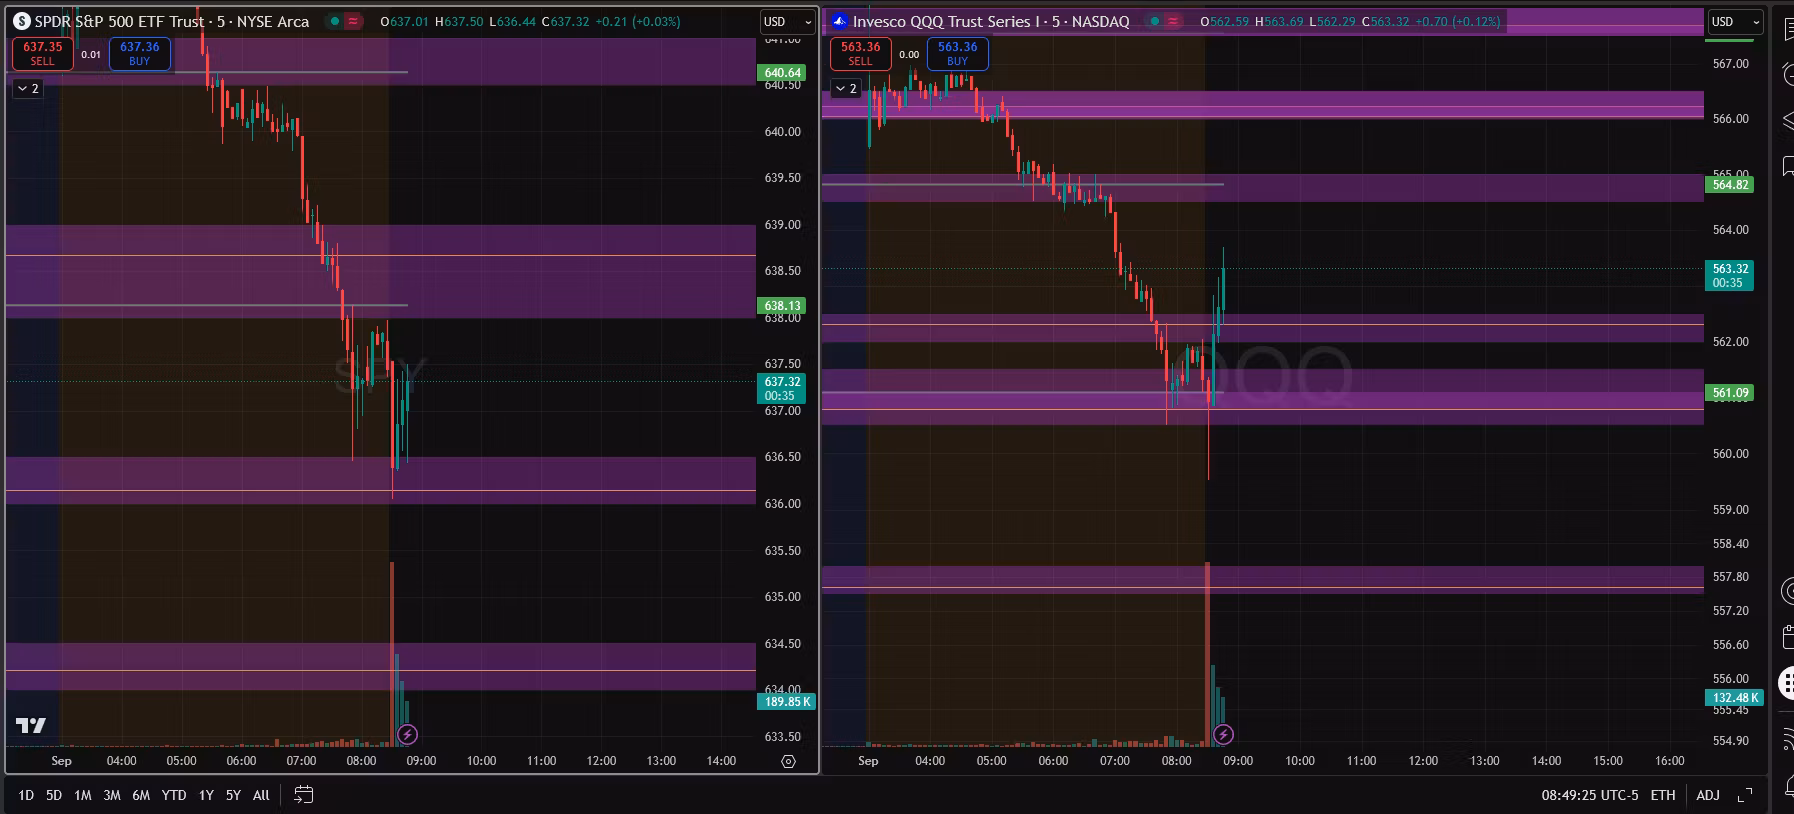Open the concentric-circle icon in right sidebar
Viewport: 1794px width, 814px height.
tap(1788, 591)
